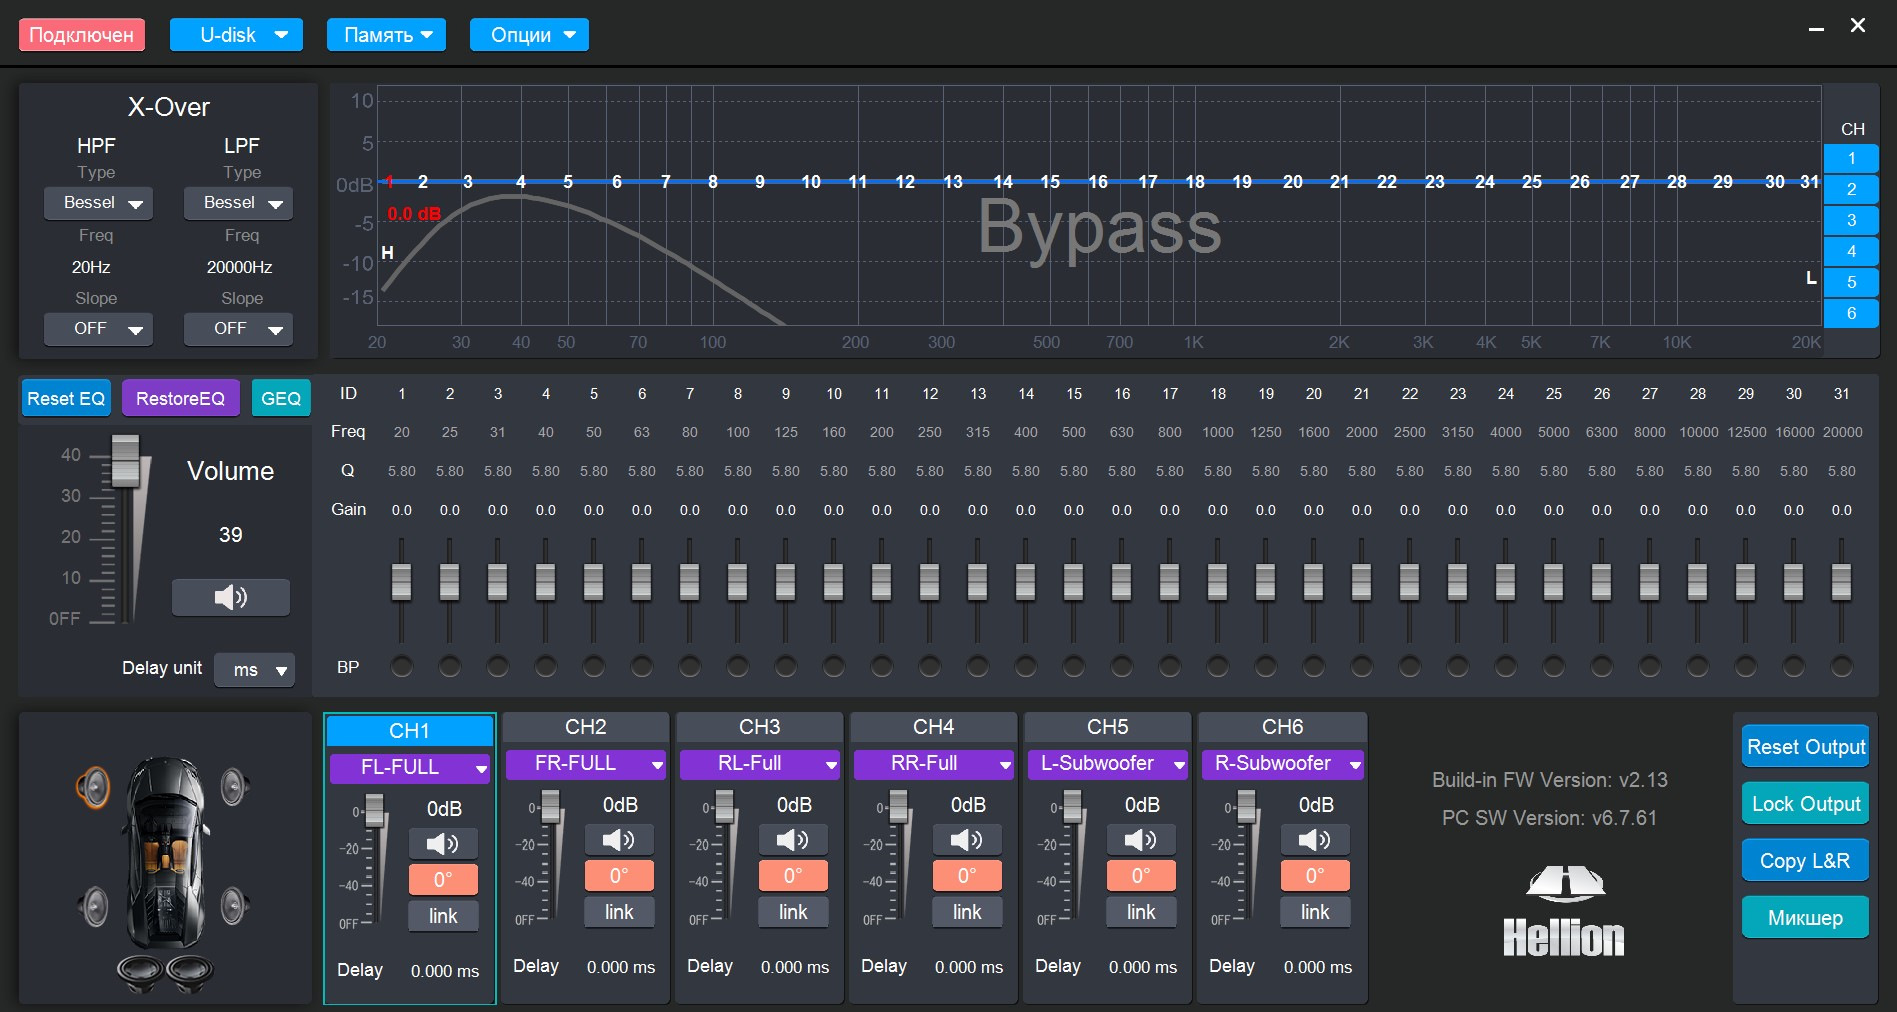
Task: Toggle bypass for EQ band 1
Action: [402, 666]
